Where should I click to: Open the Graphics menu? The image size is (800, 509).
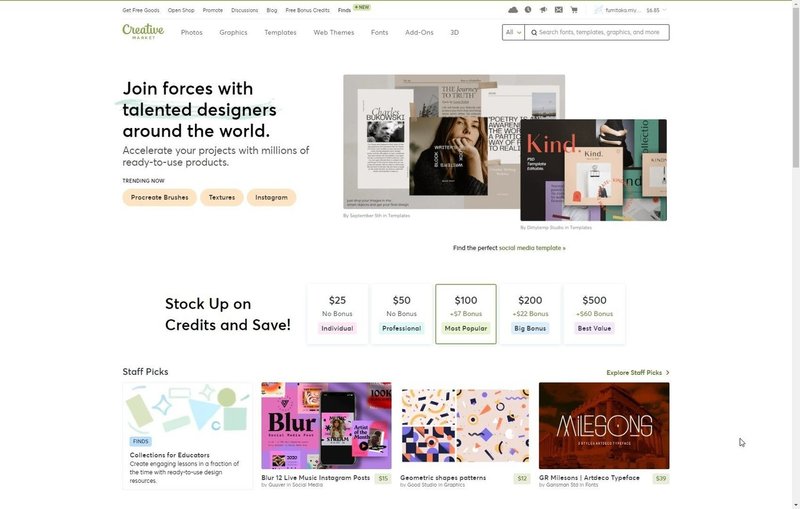point(233,32)
